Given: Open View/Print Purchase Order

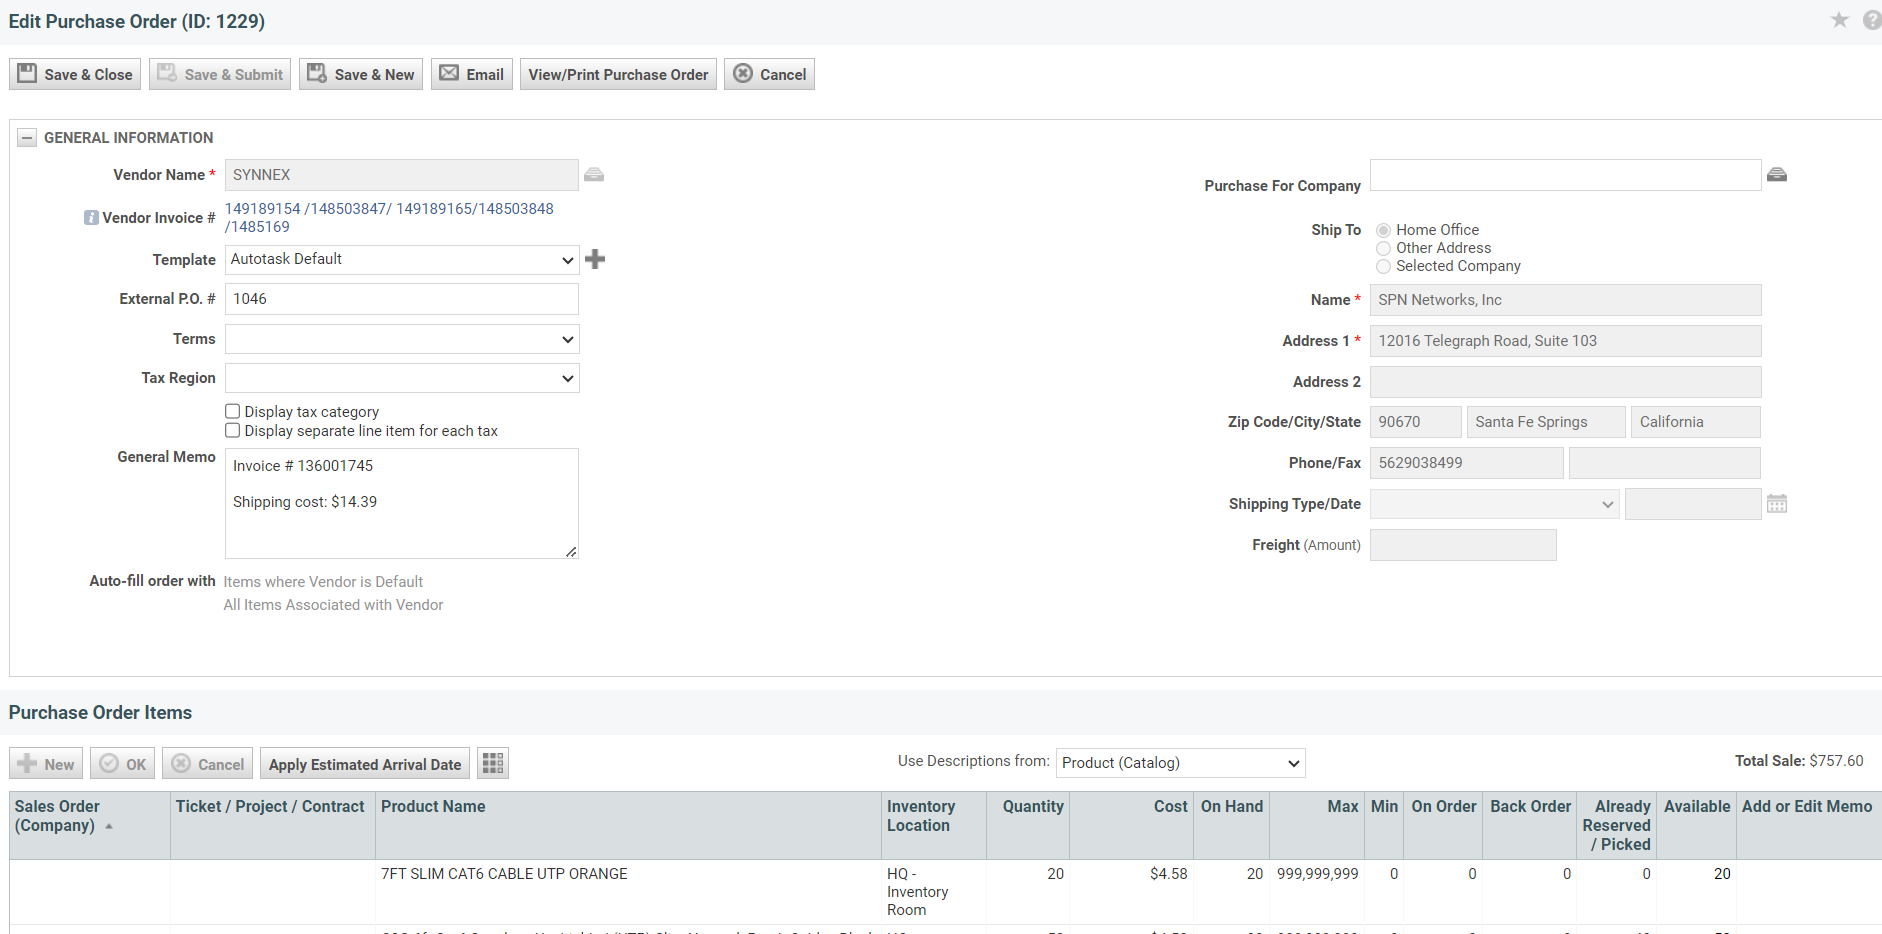Looking at the screenshot, I should [618, 74].
